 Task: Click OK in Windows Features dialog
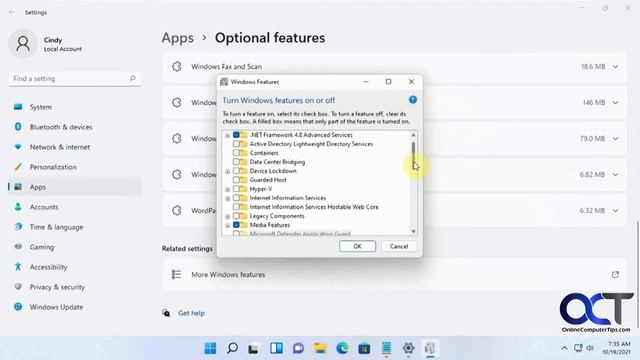click(357, 246)
